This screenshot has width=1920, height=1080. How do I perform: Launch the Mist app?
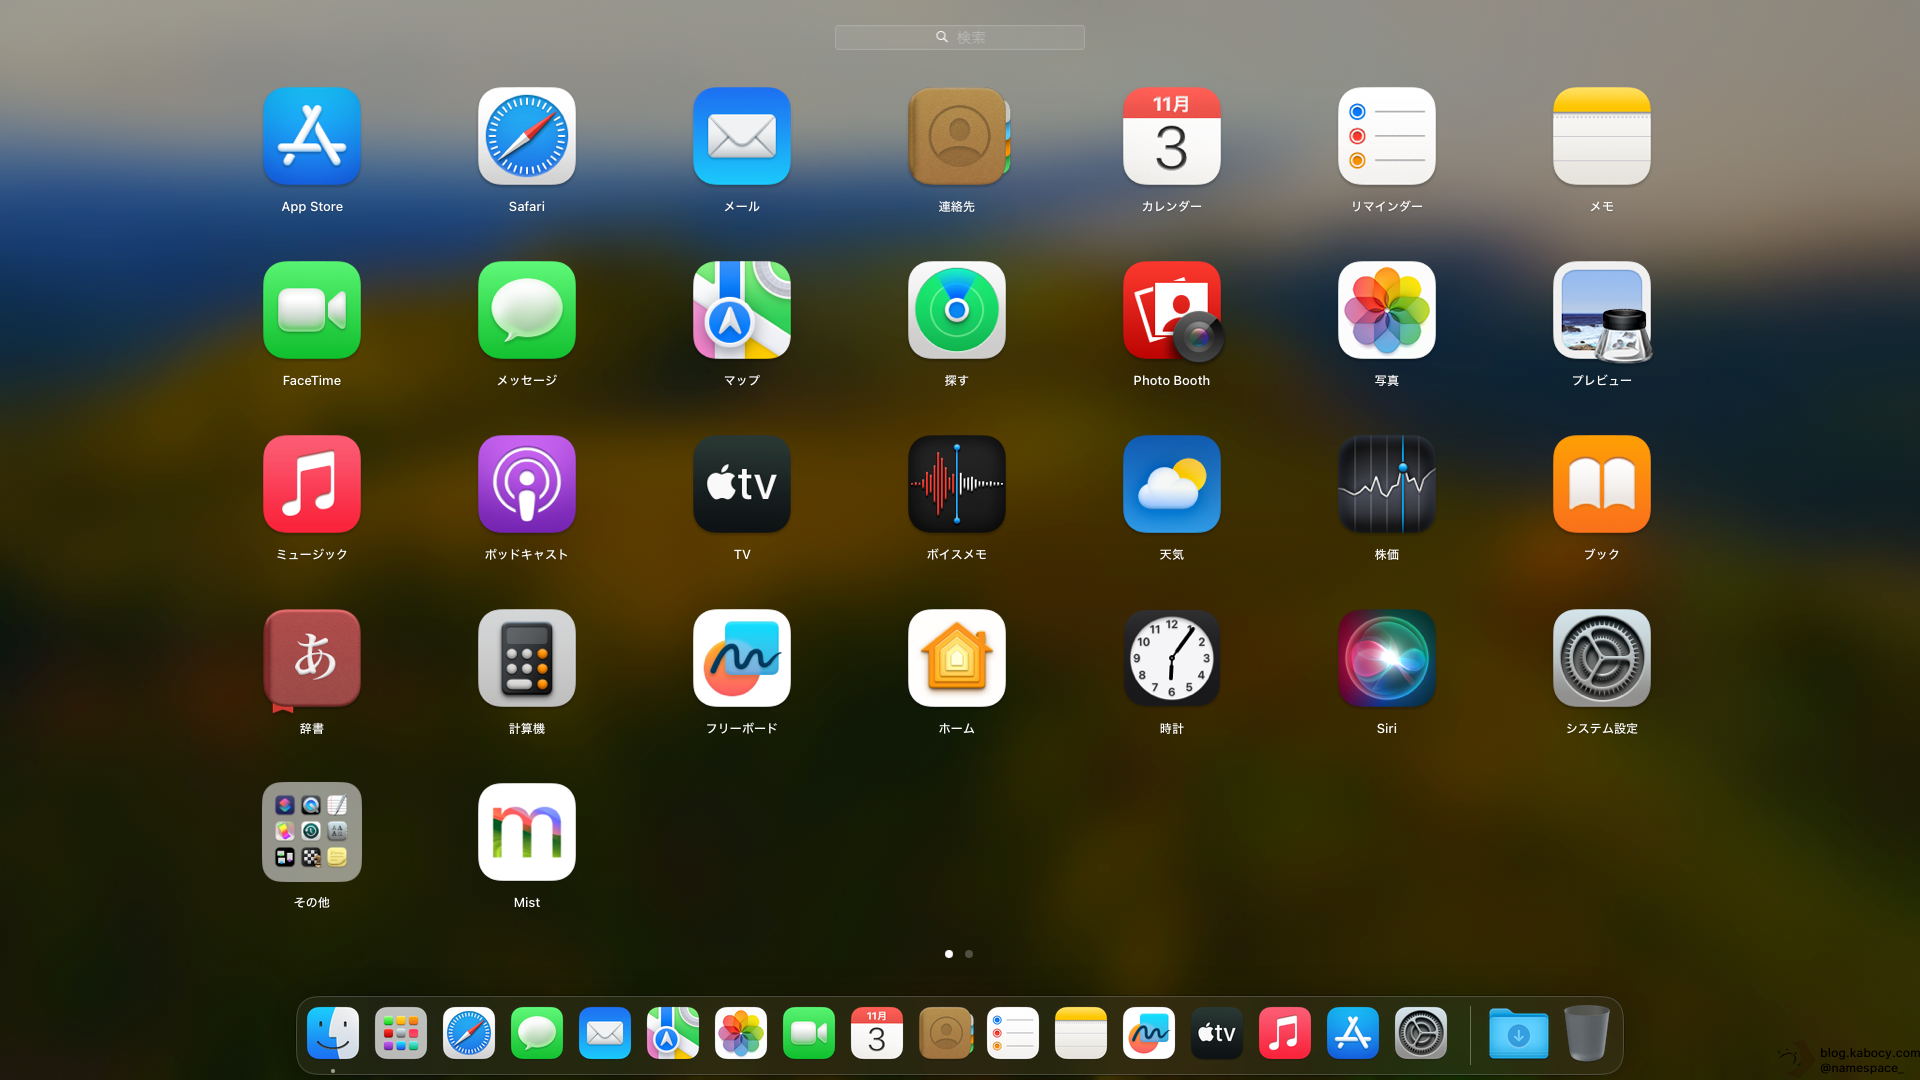(x=526, y=831)
